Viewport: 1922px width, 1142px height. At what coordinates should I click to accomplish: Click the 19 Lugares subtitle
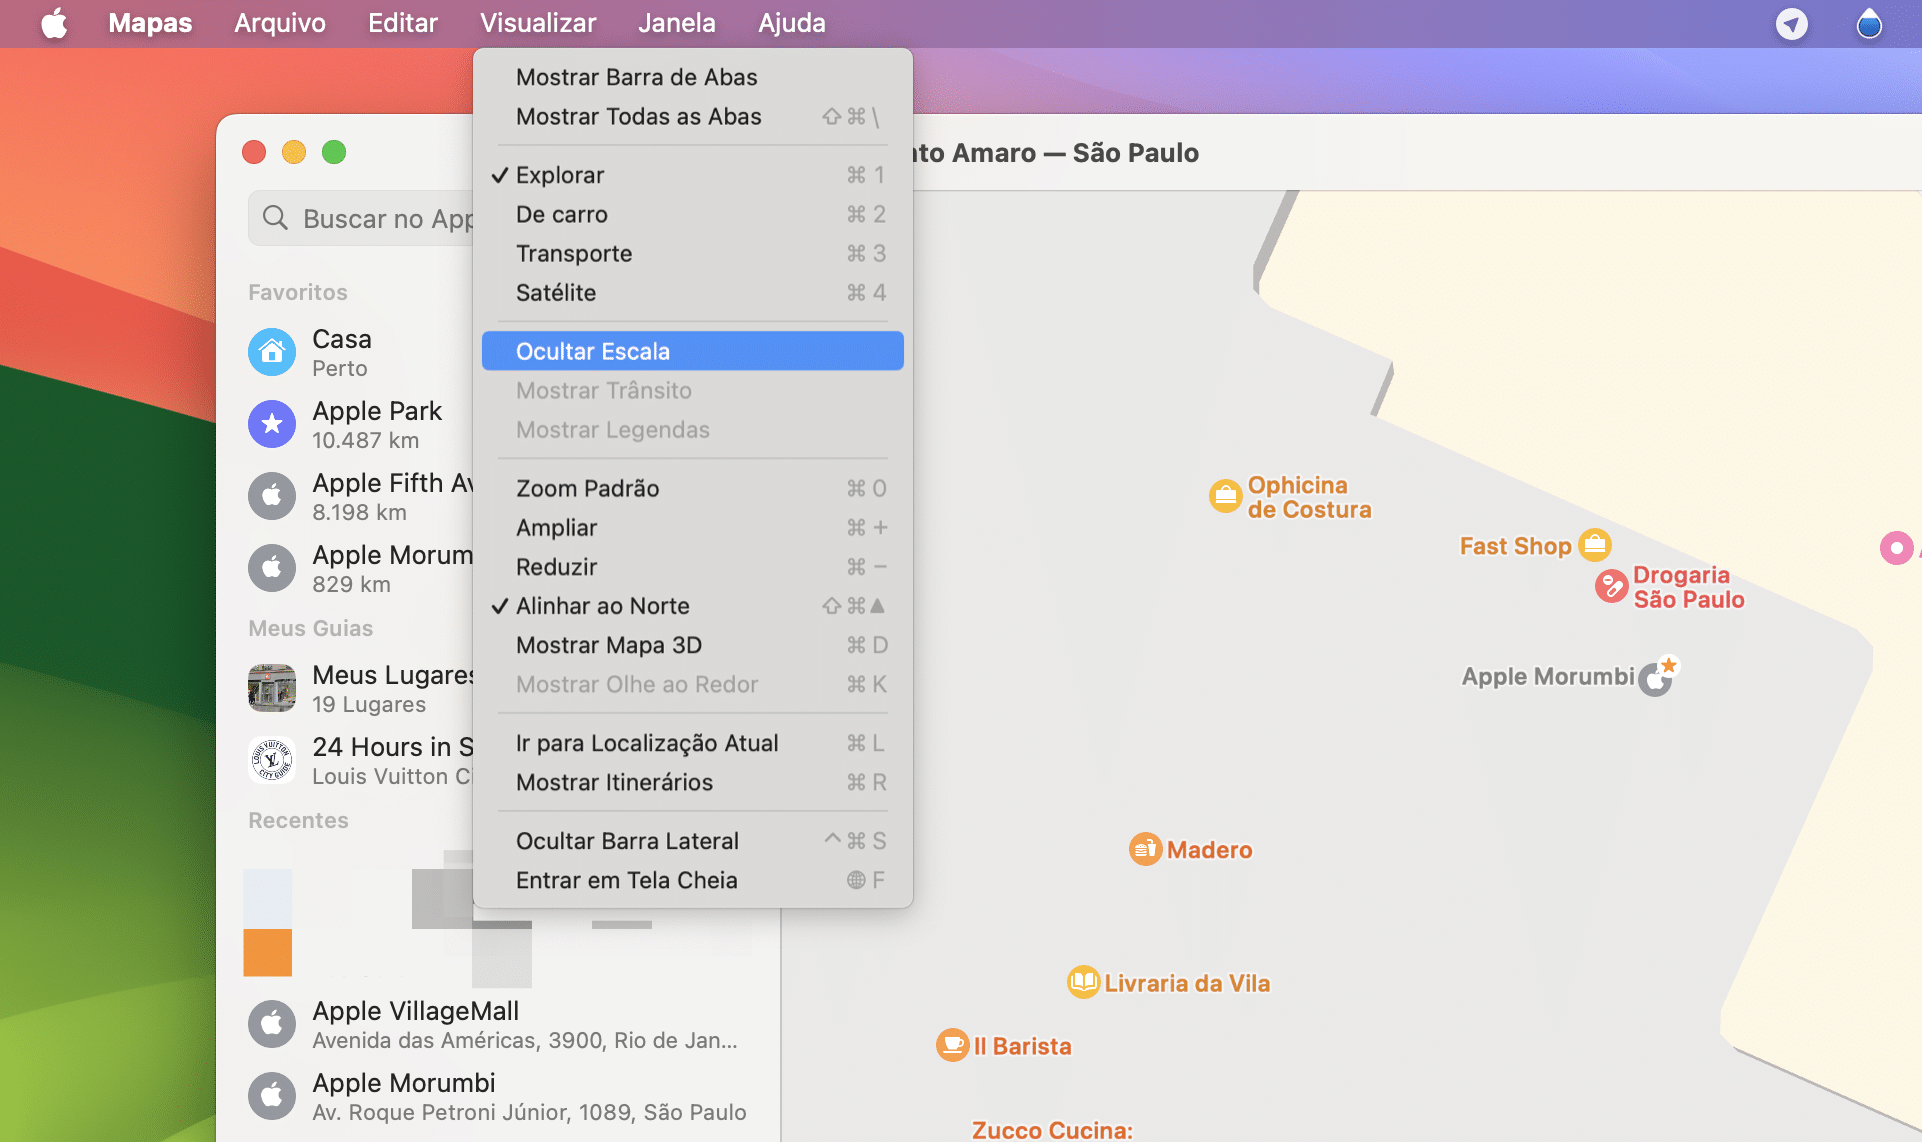coord(369,704)
